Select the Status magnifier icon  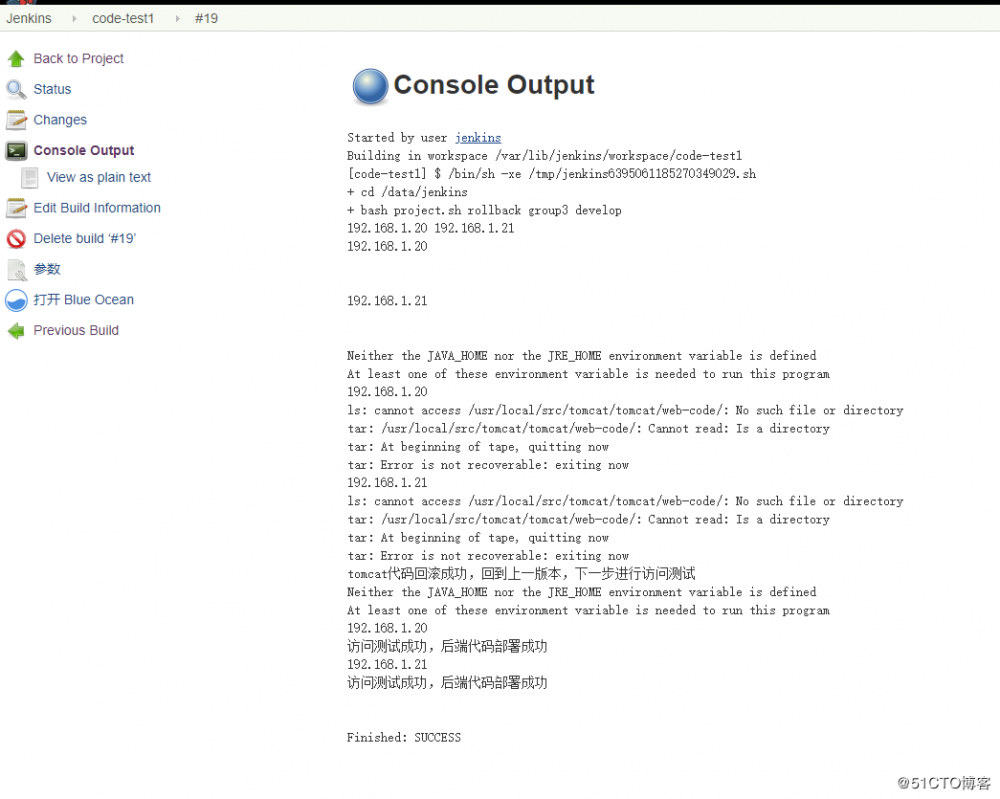click(x=15, y=89)
